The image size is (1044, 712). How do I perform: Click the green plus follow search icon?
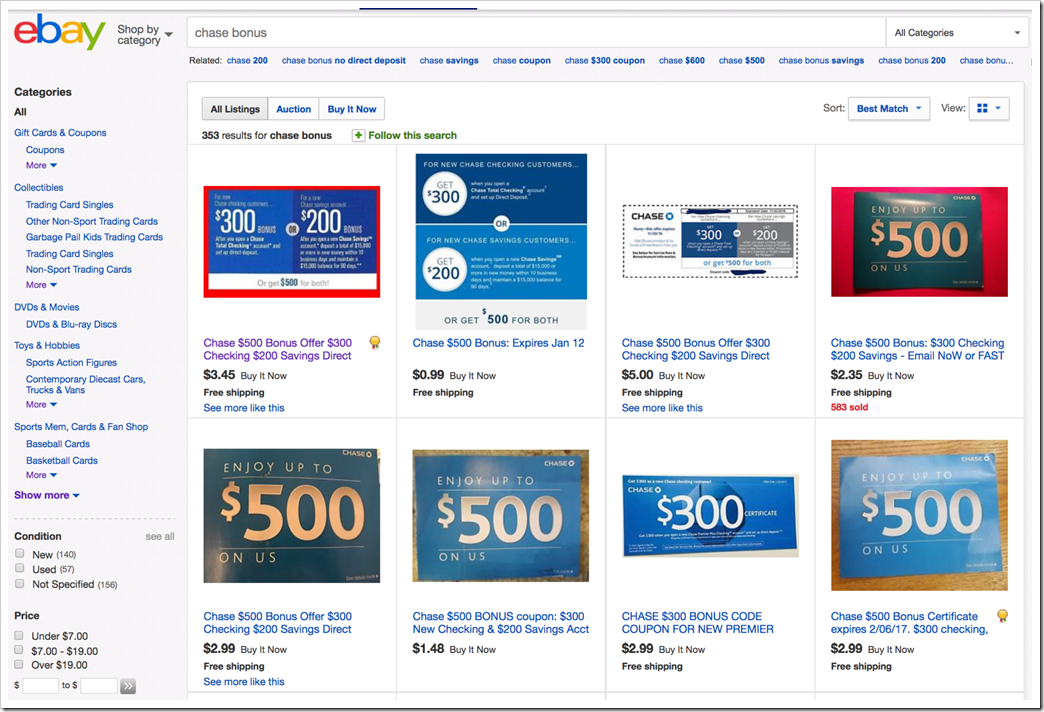358,135
